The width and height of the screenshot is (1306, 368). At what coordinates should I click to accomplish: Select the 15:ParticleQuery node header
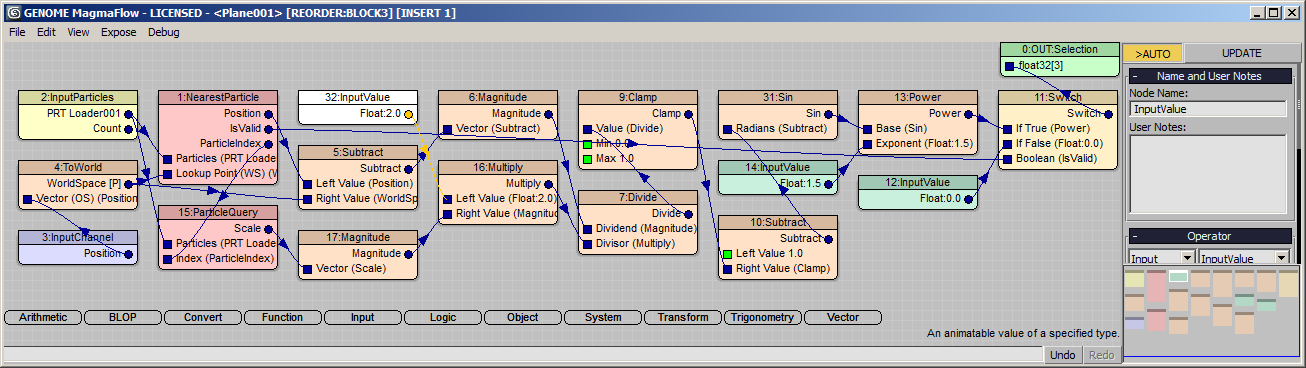(218, 213)
